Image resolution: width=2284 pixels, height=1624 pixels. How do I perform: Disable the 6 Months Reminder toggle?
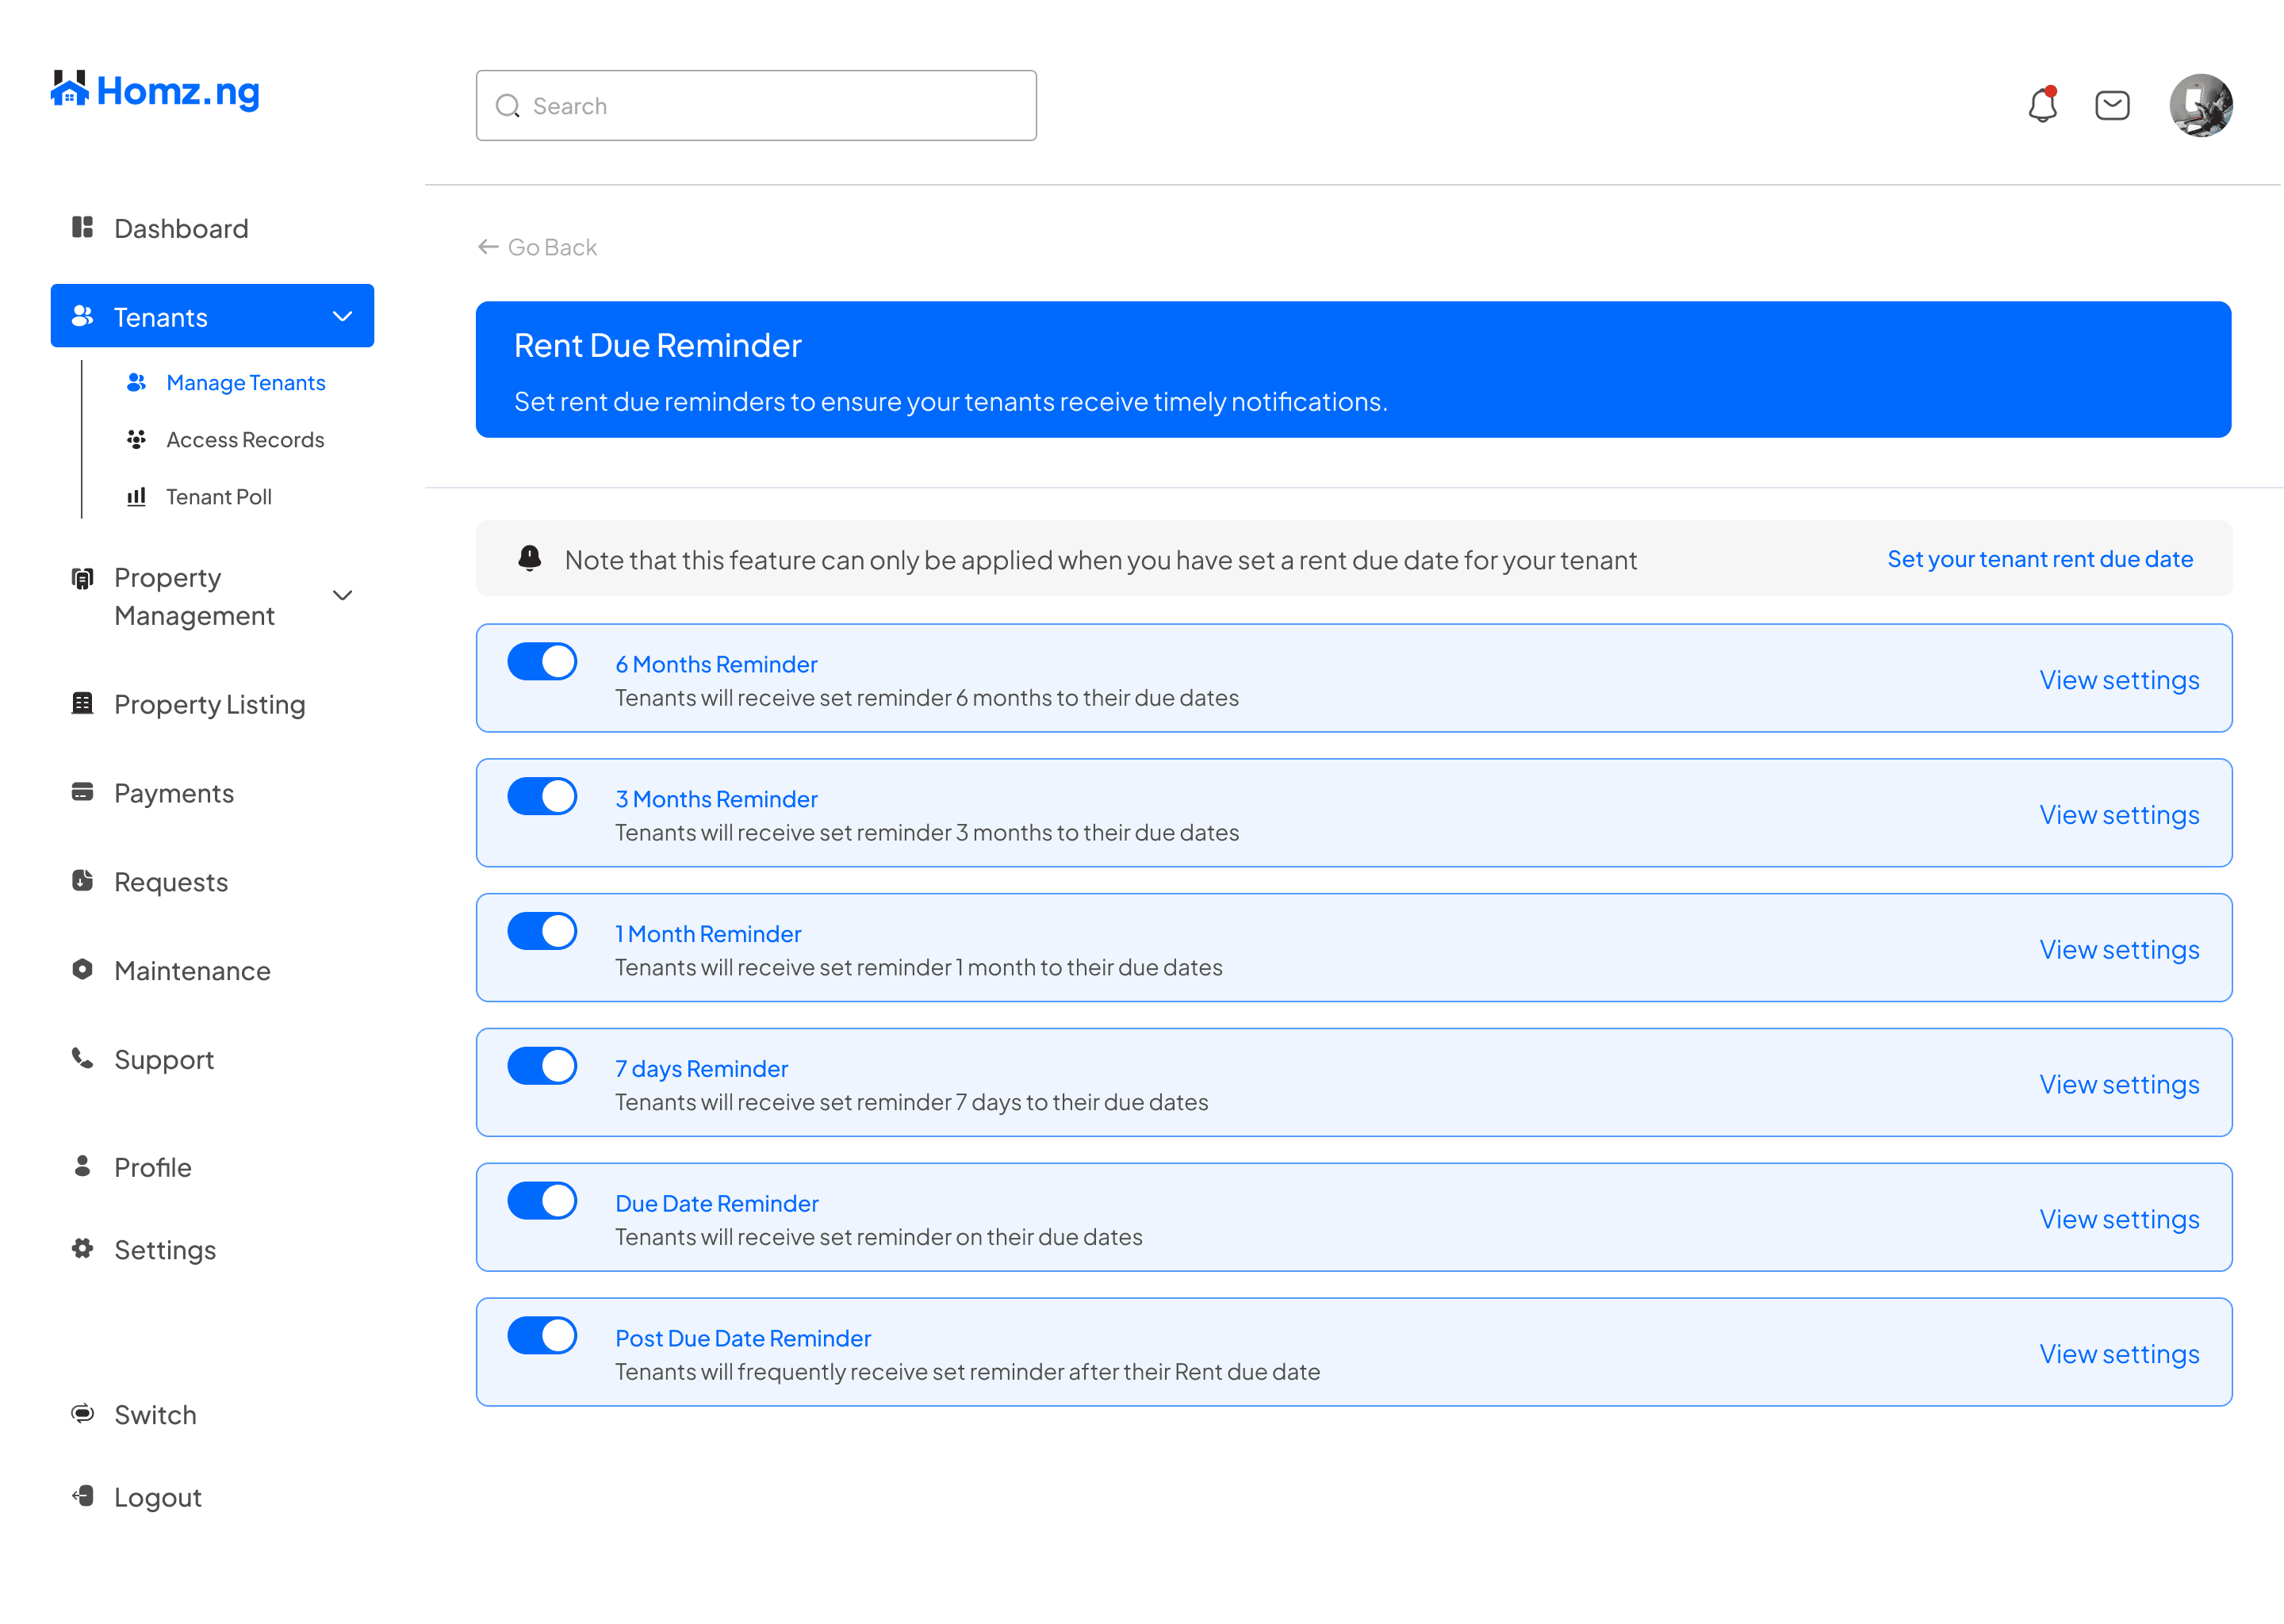point(542,662)
